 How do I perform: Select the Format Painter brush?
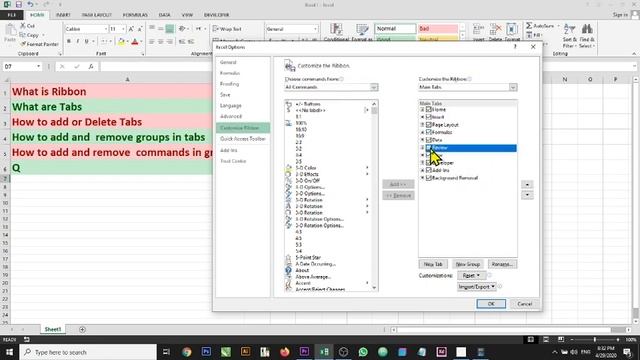[40, 44]
